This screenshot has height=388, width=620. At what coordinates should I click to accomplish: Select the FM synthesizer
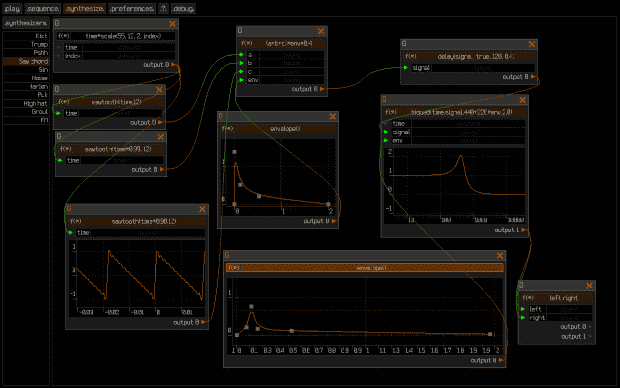click(x=26, y=120)
